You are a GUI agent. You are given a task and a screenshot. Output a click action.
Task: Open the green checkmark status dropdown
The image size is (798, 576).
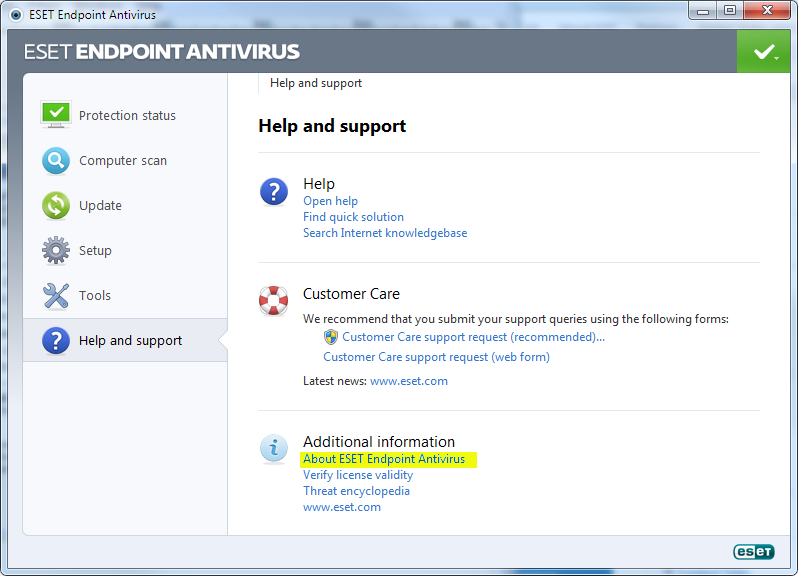click(766, 52)
